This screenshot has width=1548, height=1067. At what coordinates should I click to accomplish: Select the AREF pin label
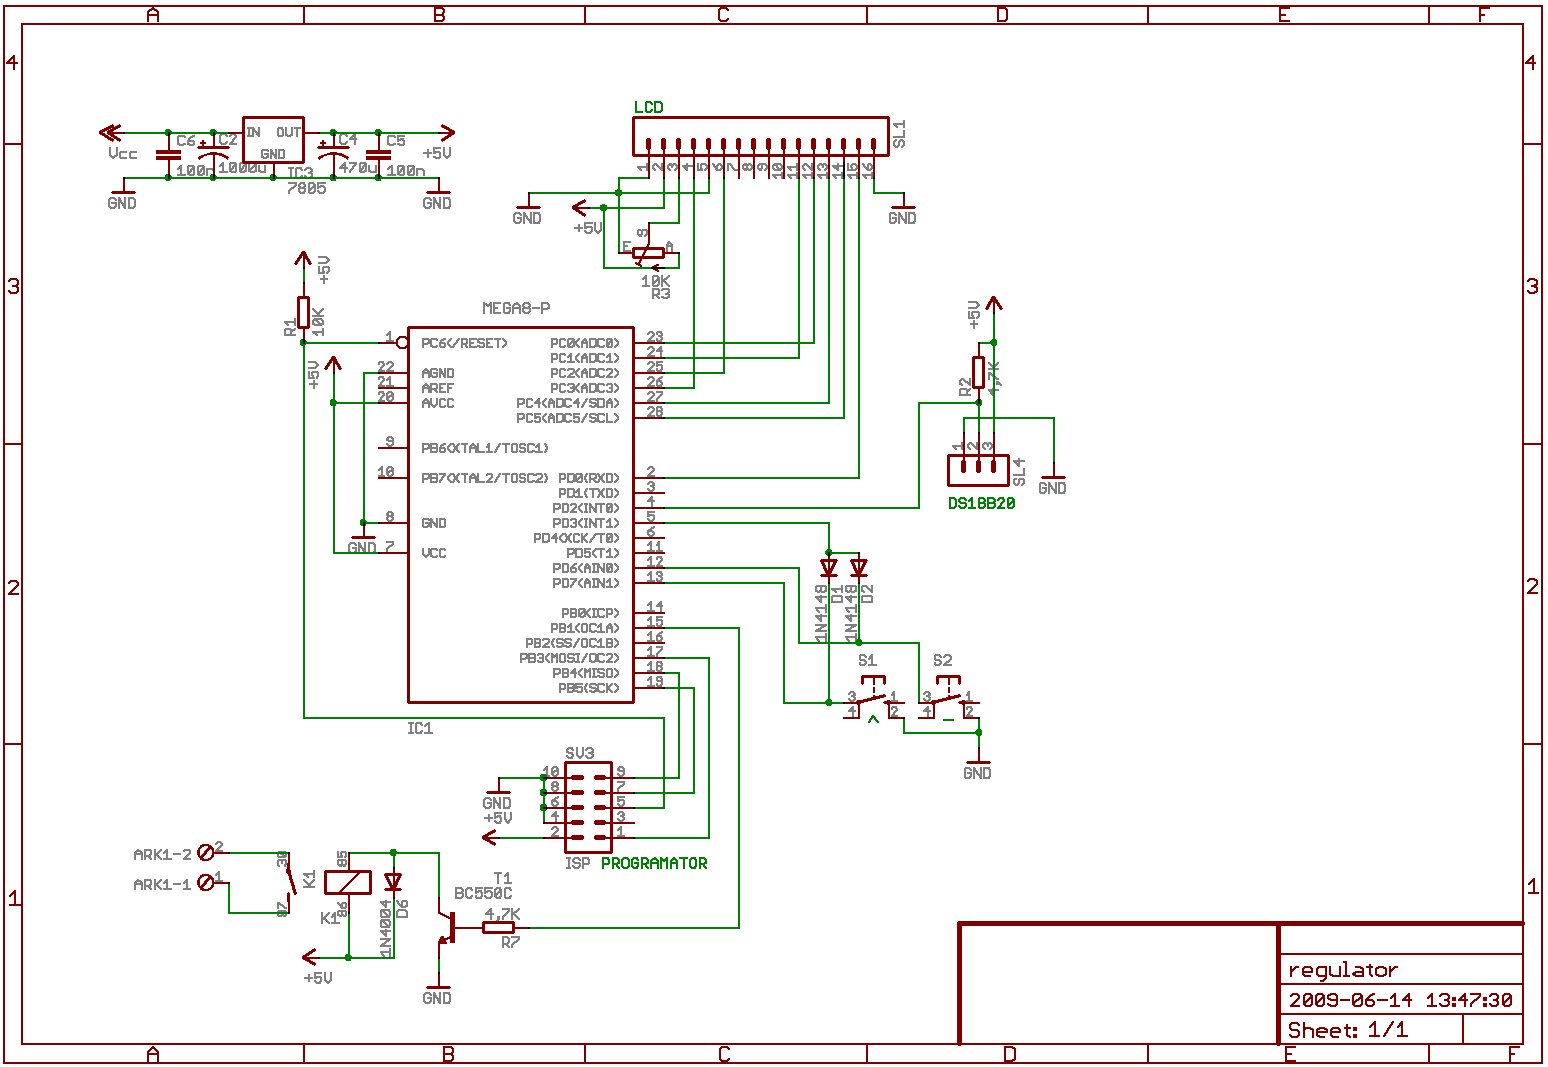tap(437, 388)
